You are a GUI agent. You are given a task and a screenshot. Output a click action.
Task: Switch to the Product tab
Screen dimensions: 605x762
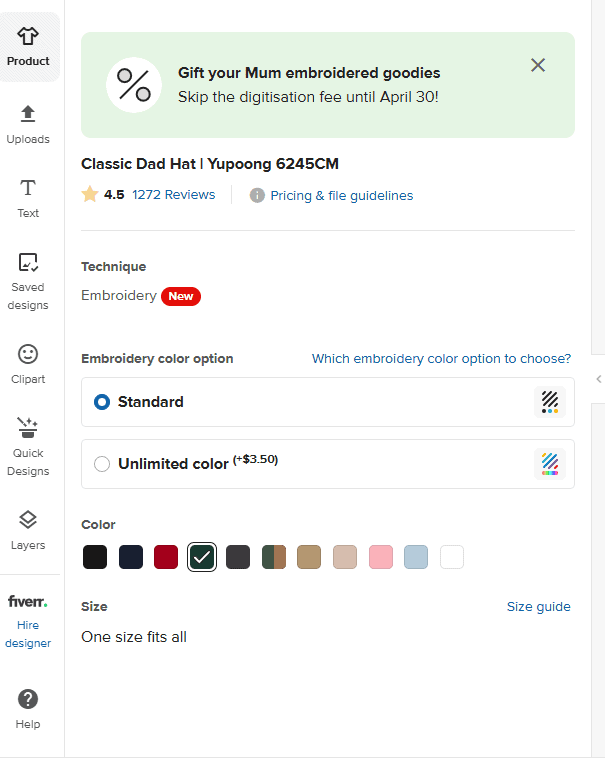click(x=28, y=47)
